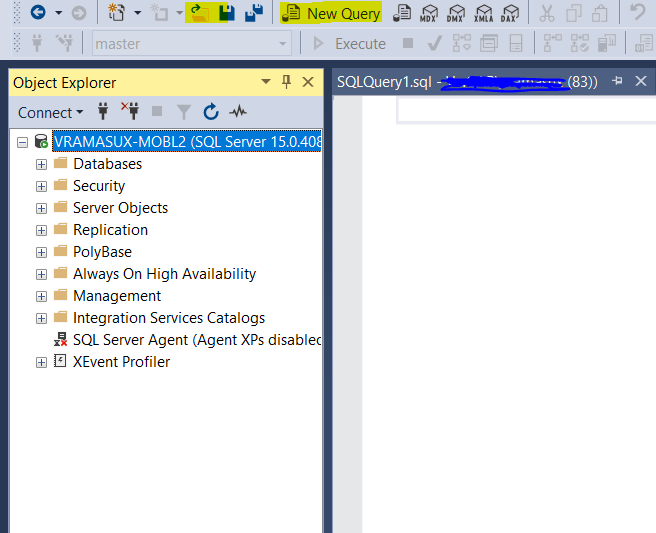
Task: Navigate backward with the blue back arrow
Action: point(38,13)
